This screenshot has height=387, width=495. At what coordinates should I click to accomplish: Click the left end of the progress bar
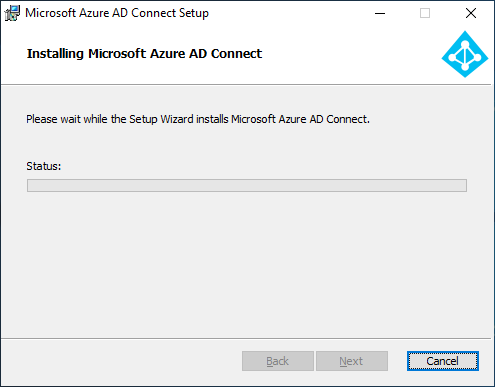click(33, 185)
